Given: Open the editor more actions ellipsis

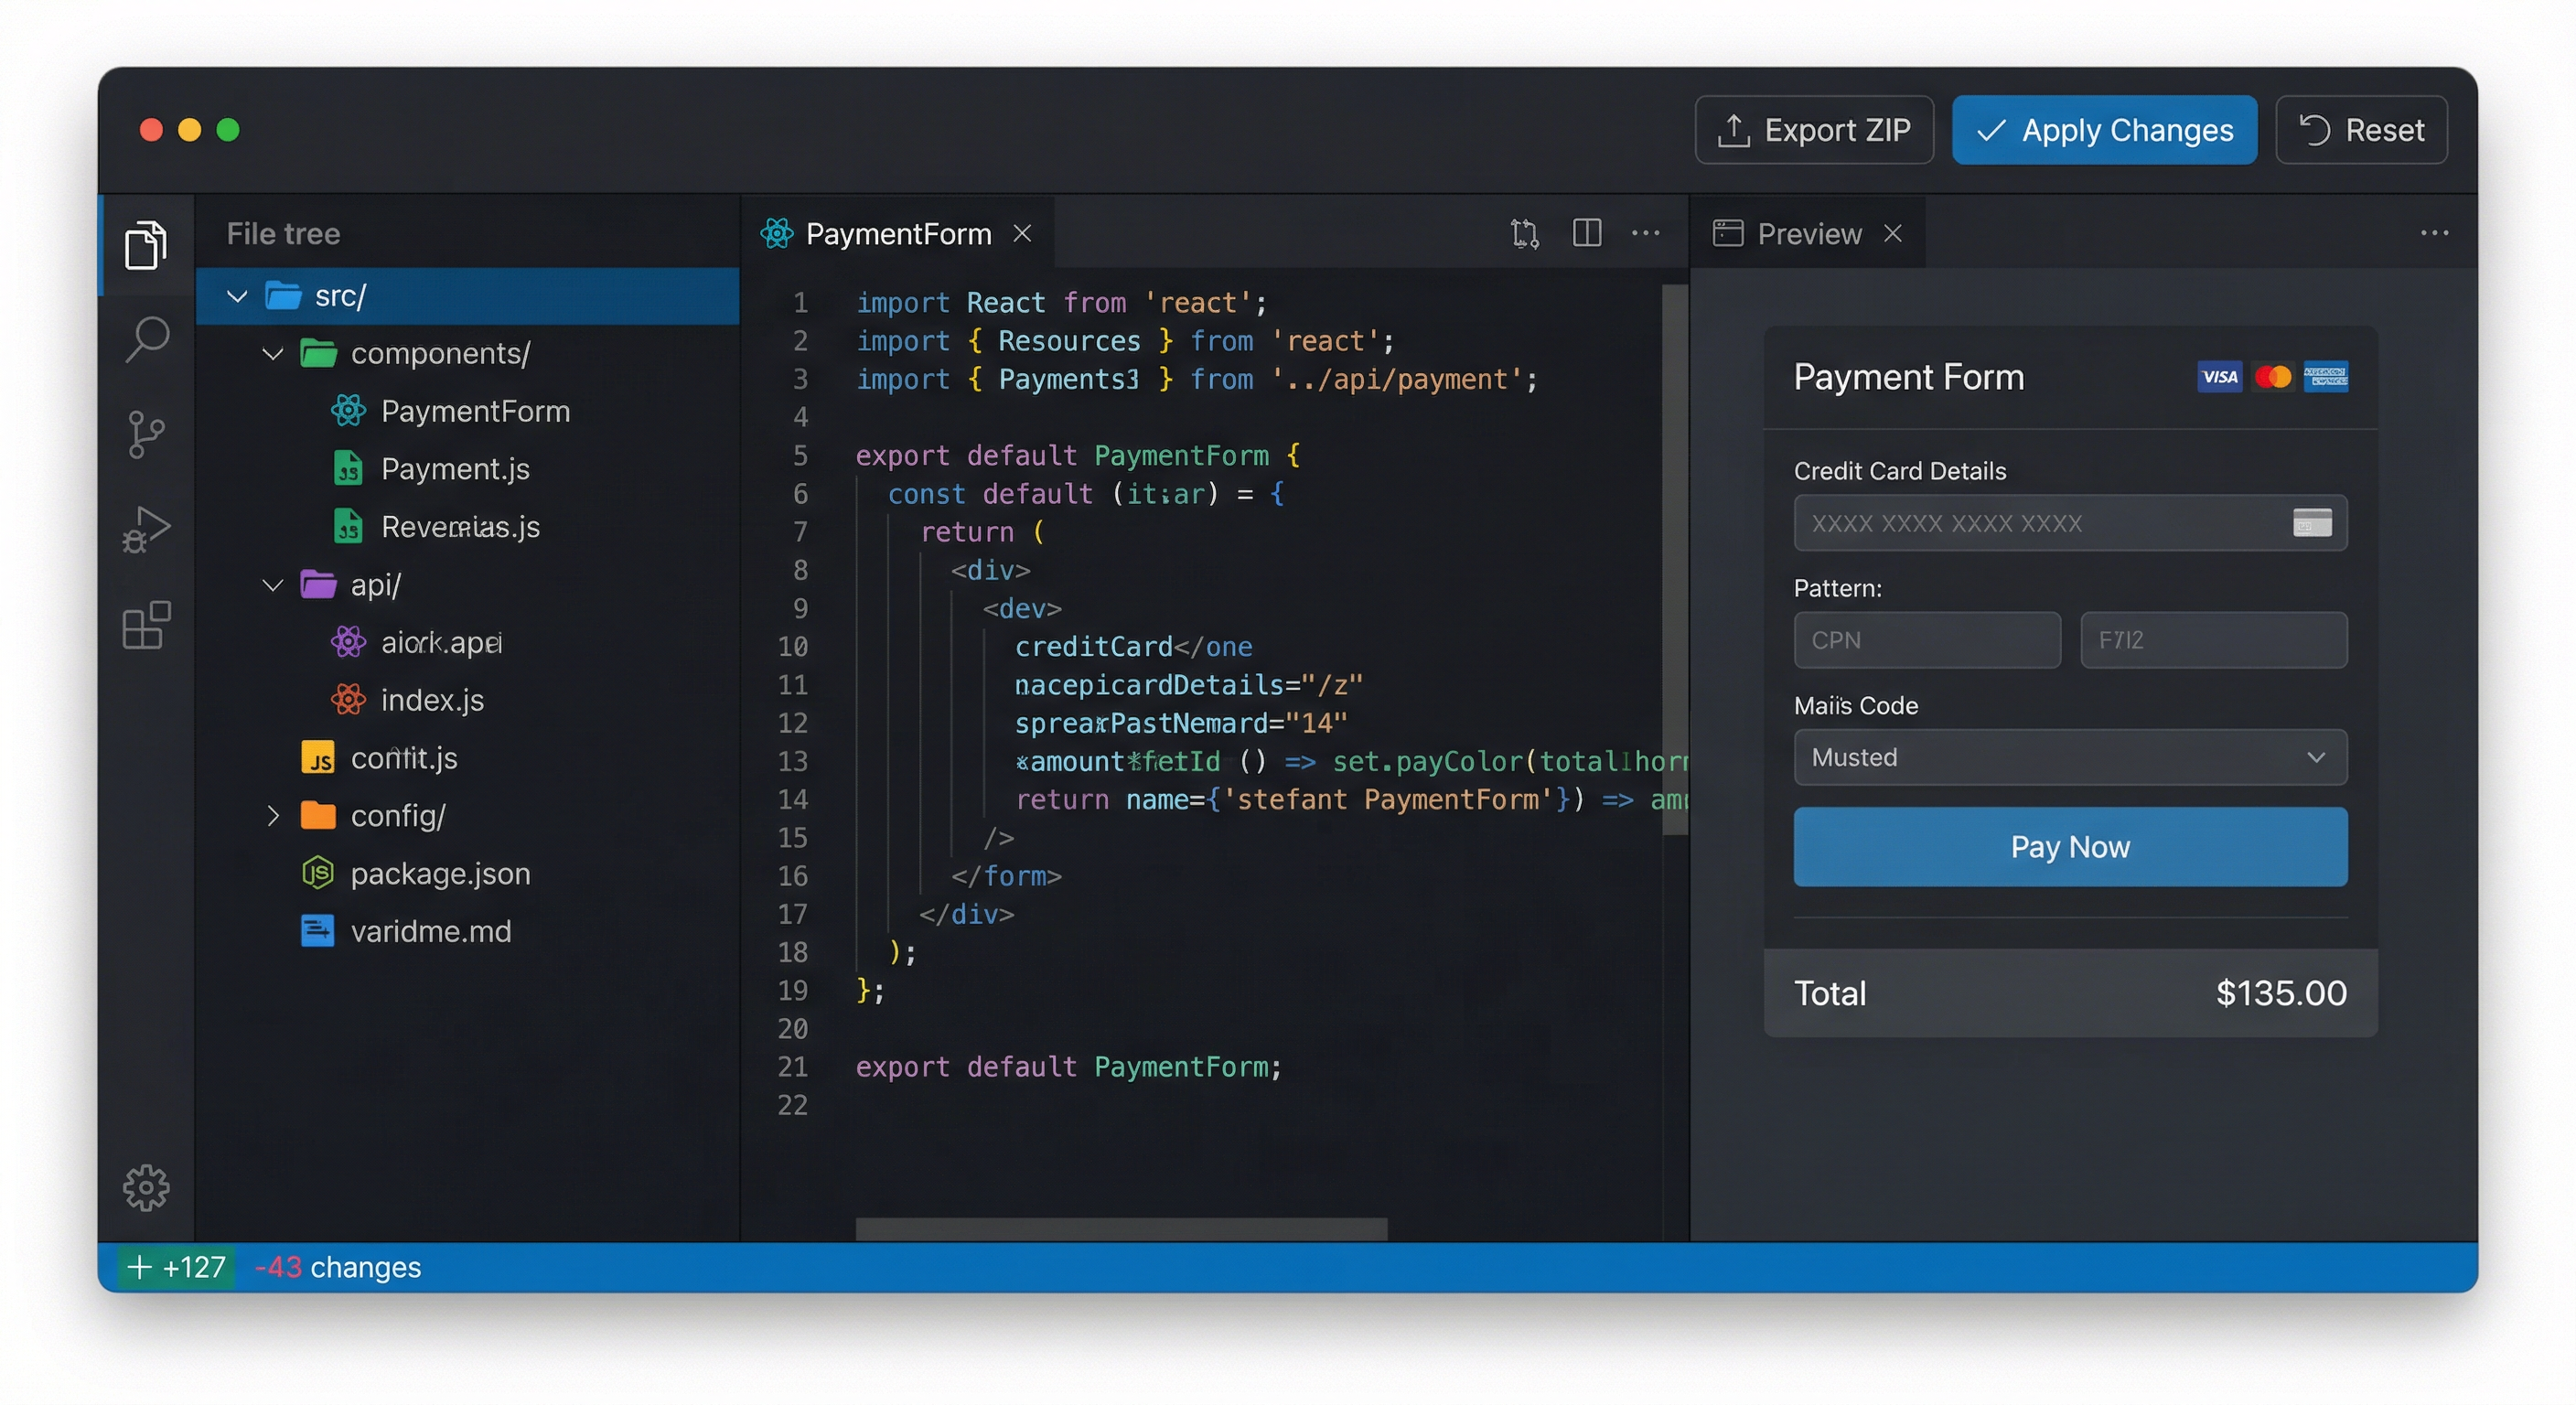Looking at the screenshot, I should pos(1646,233).
